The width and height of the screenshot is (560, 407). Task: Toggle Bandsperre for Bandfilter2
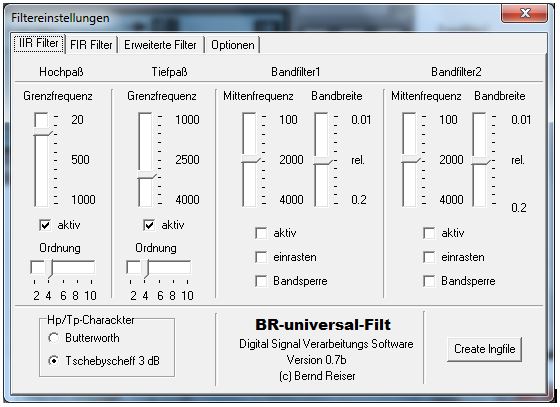click(429, 281)
